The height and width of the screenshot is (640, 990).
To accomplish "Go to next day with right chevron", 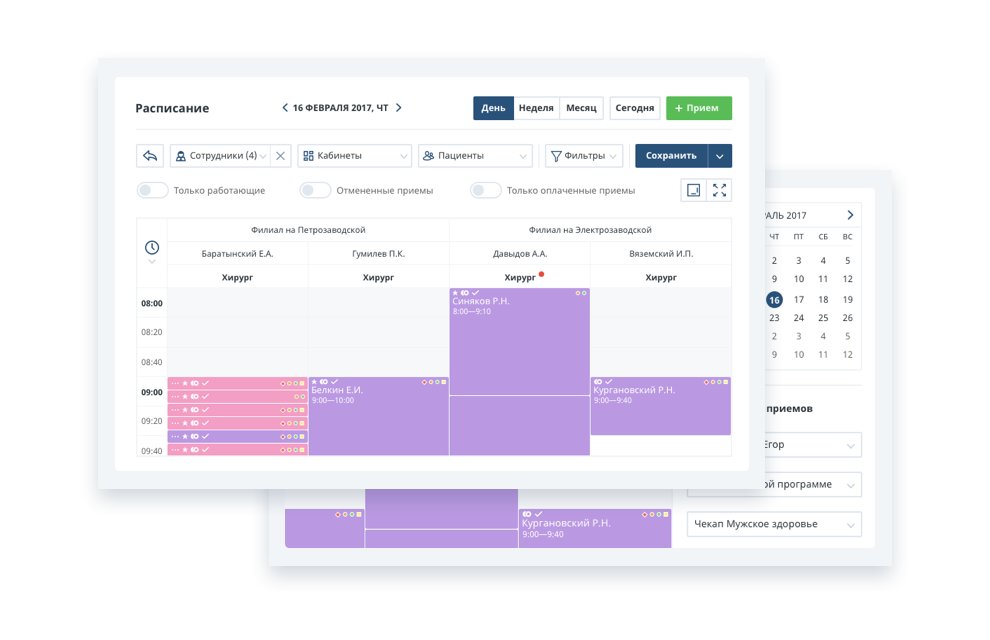I will 399,108.
